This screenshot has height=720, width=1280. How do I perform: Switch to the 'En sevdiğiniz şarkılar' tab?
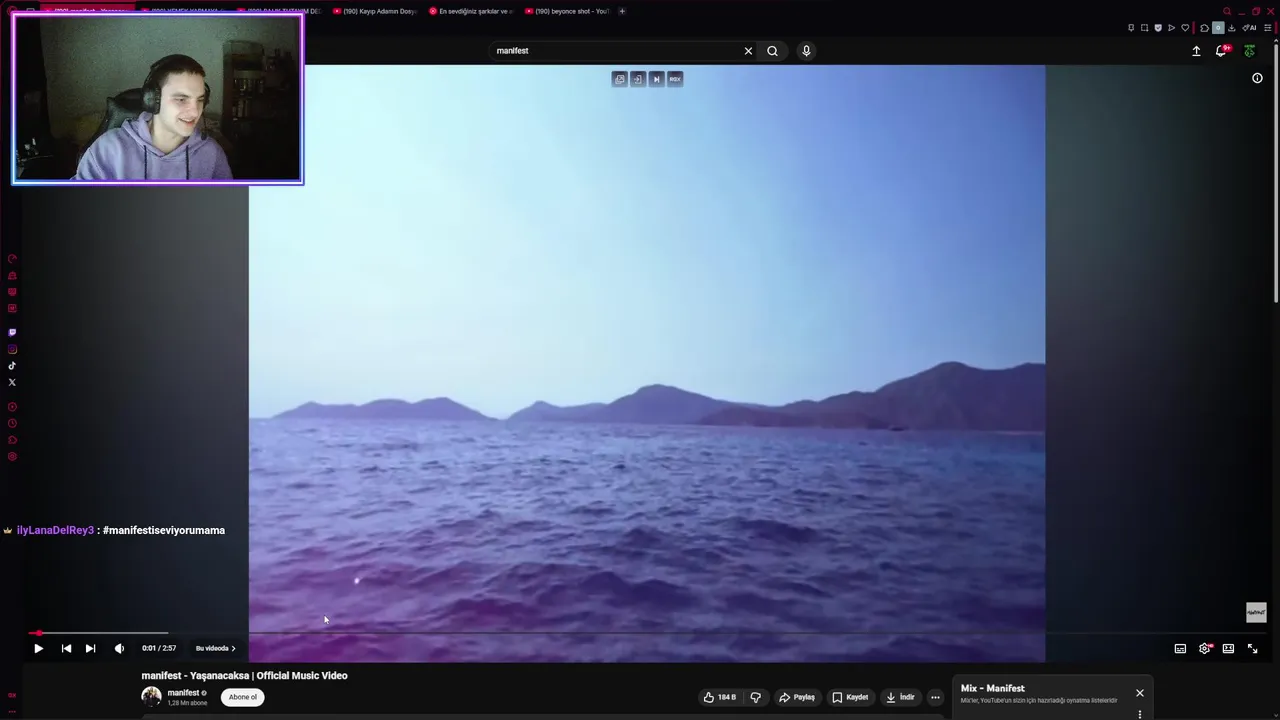tap(470, 11)
